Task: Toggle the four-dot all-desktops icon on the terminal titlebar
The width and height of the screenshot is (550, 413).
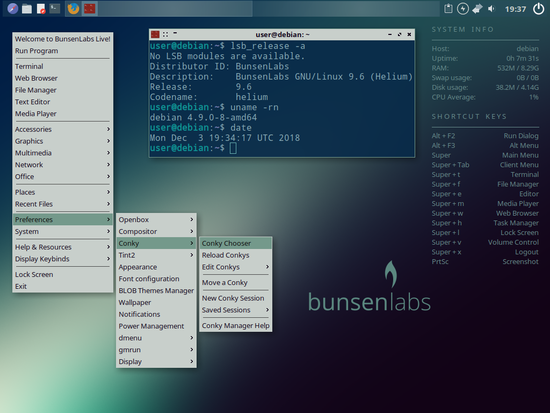Action: pyautogui.click(x=165, y=34)
